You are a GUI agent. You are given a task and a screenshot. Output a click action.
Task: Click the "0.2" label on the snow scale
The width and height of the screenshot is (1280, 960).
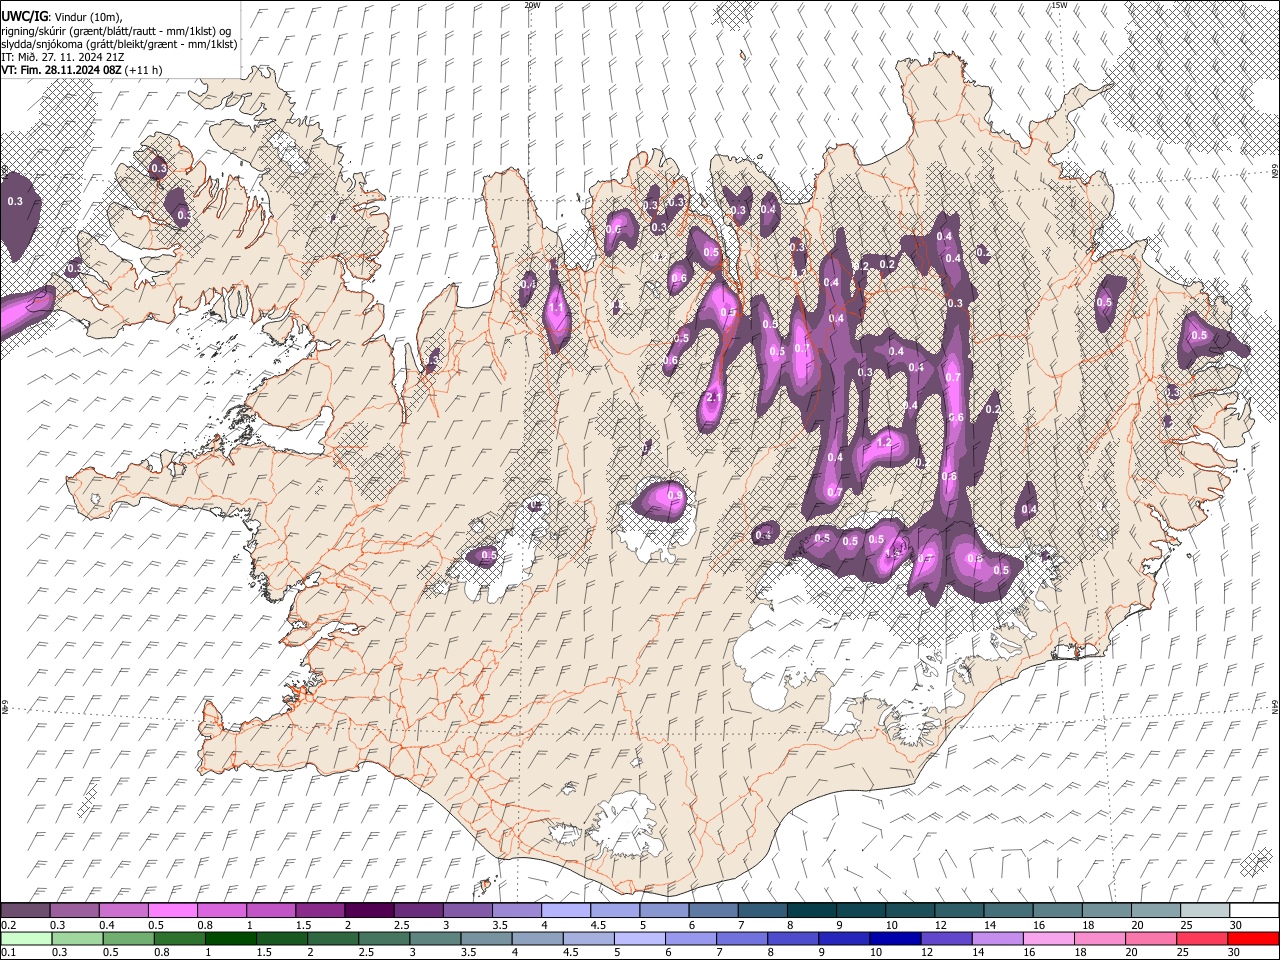(8, 925)
